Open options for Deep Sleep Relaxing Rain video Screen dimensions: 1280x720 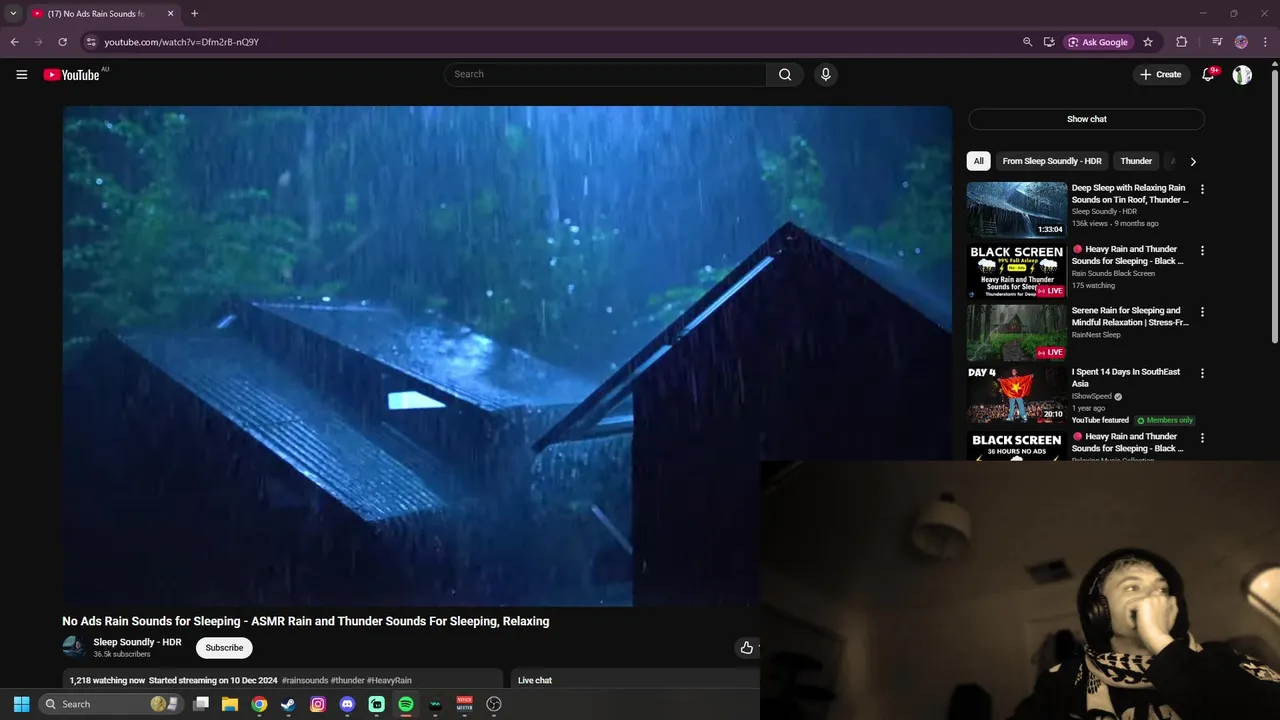pos(1202,189)
